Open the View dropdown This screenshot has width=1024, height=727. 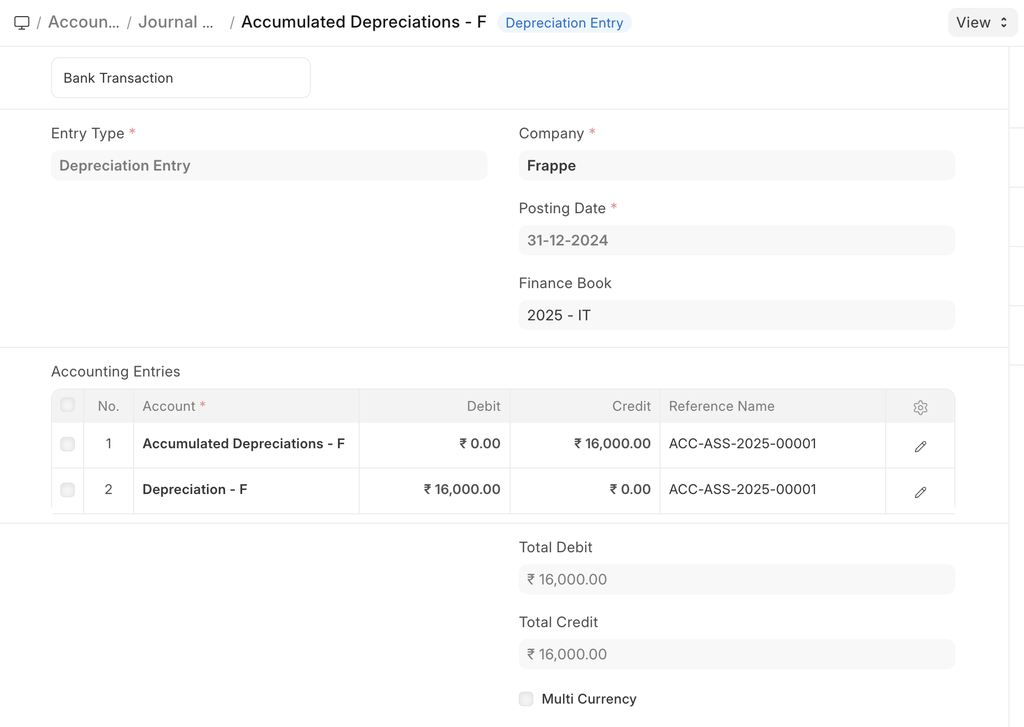coord(981,22)
